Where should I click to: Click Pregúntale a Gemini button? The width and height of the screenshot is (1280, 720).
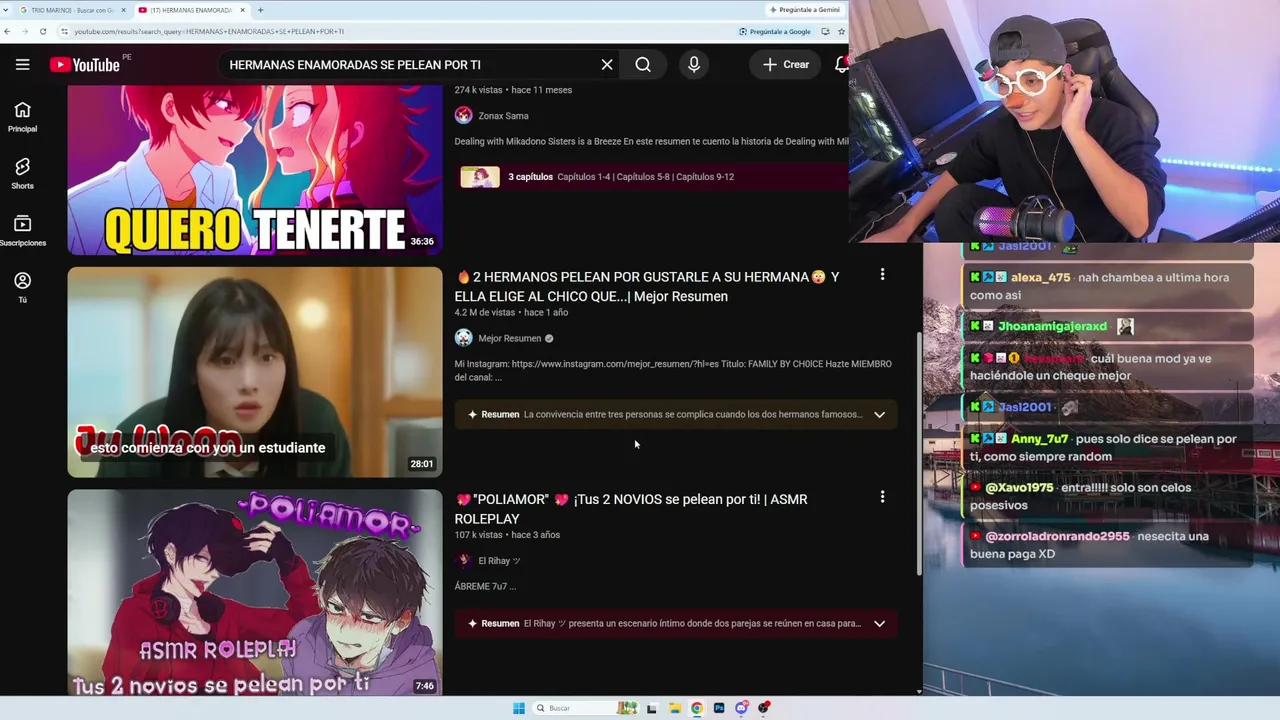click(805, 10)
